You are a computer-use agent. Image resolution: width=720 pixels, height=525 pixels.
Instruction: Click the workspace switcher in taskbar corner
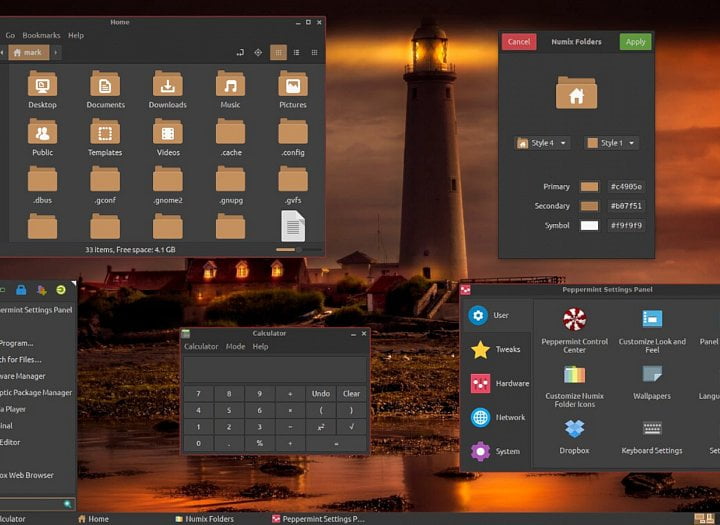click(705, 519)
